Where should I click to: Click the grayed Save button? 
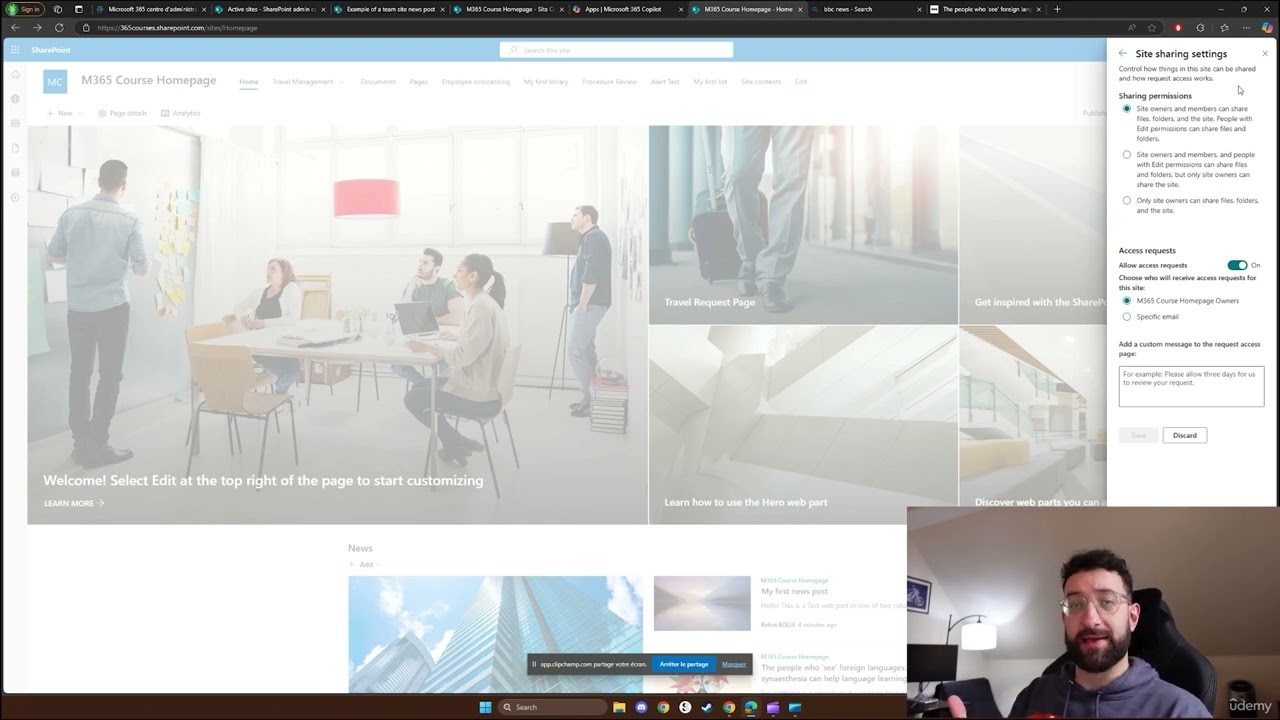coord(1138,435)
